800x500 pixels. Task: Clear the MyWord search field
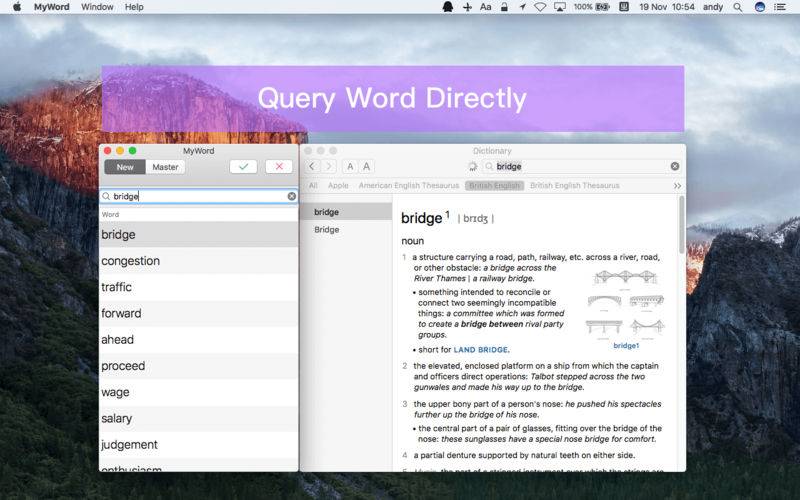[291, 196]
